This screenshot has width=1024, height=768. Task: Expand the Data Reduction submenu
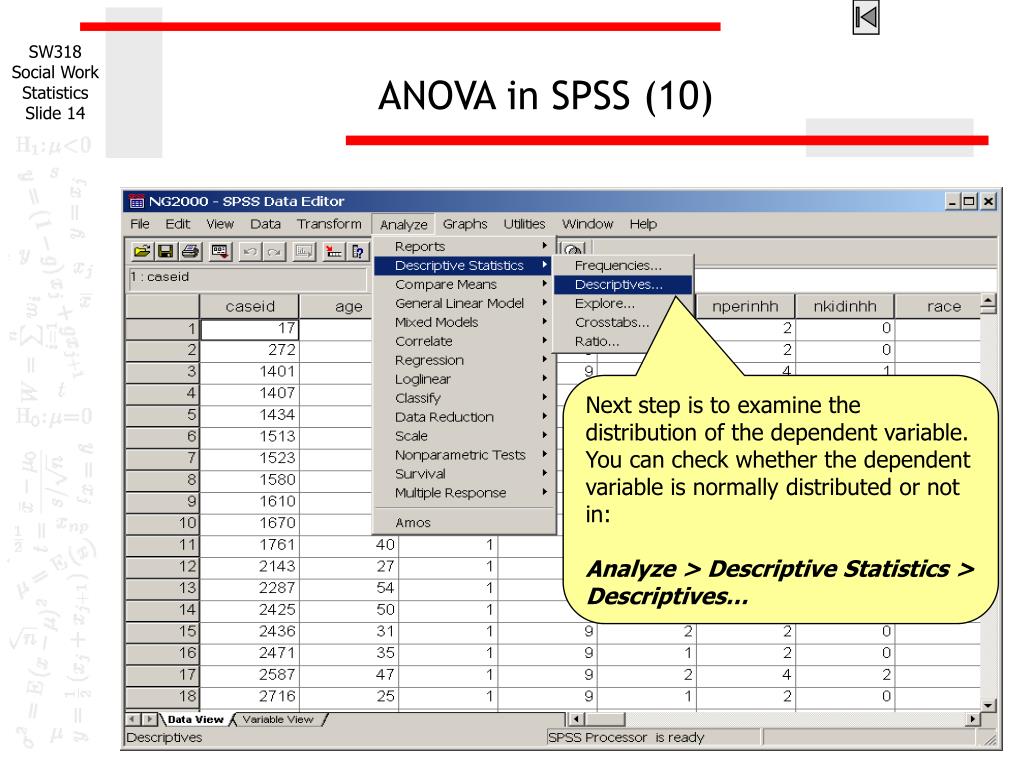(x=464, y=417)
